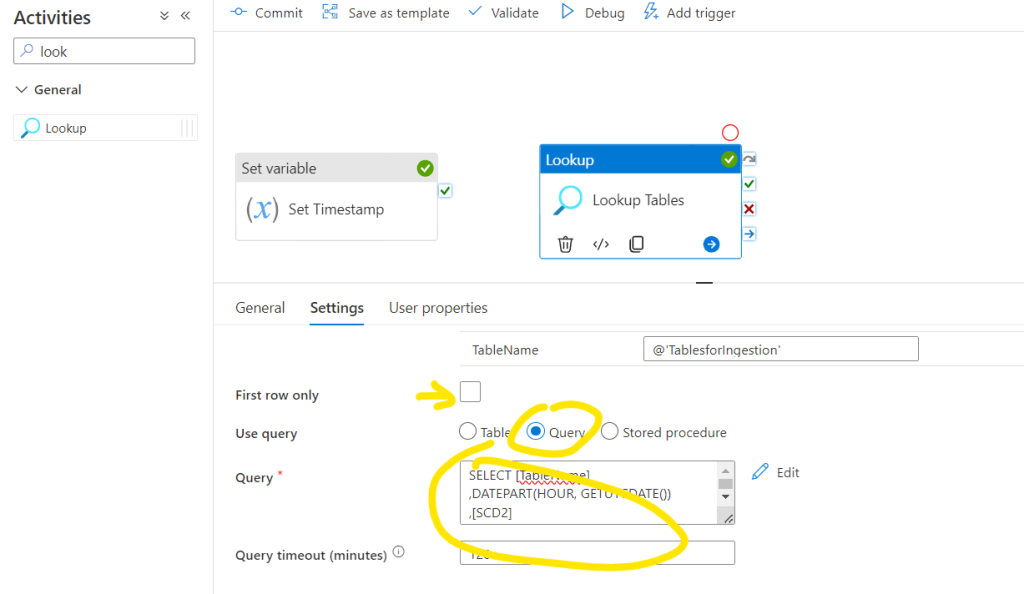The width and height of the screenshot is (1024, 594).
Task: Collapse the General activities group
Action: (22, 90)
